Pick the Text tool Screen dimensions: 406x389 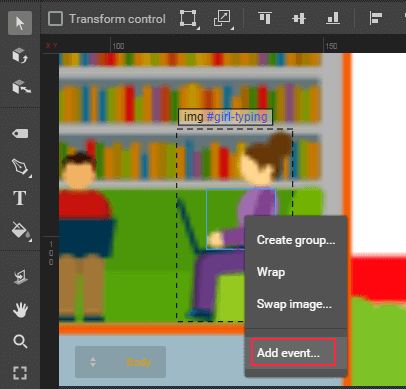(x=19, y=198)
